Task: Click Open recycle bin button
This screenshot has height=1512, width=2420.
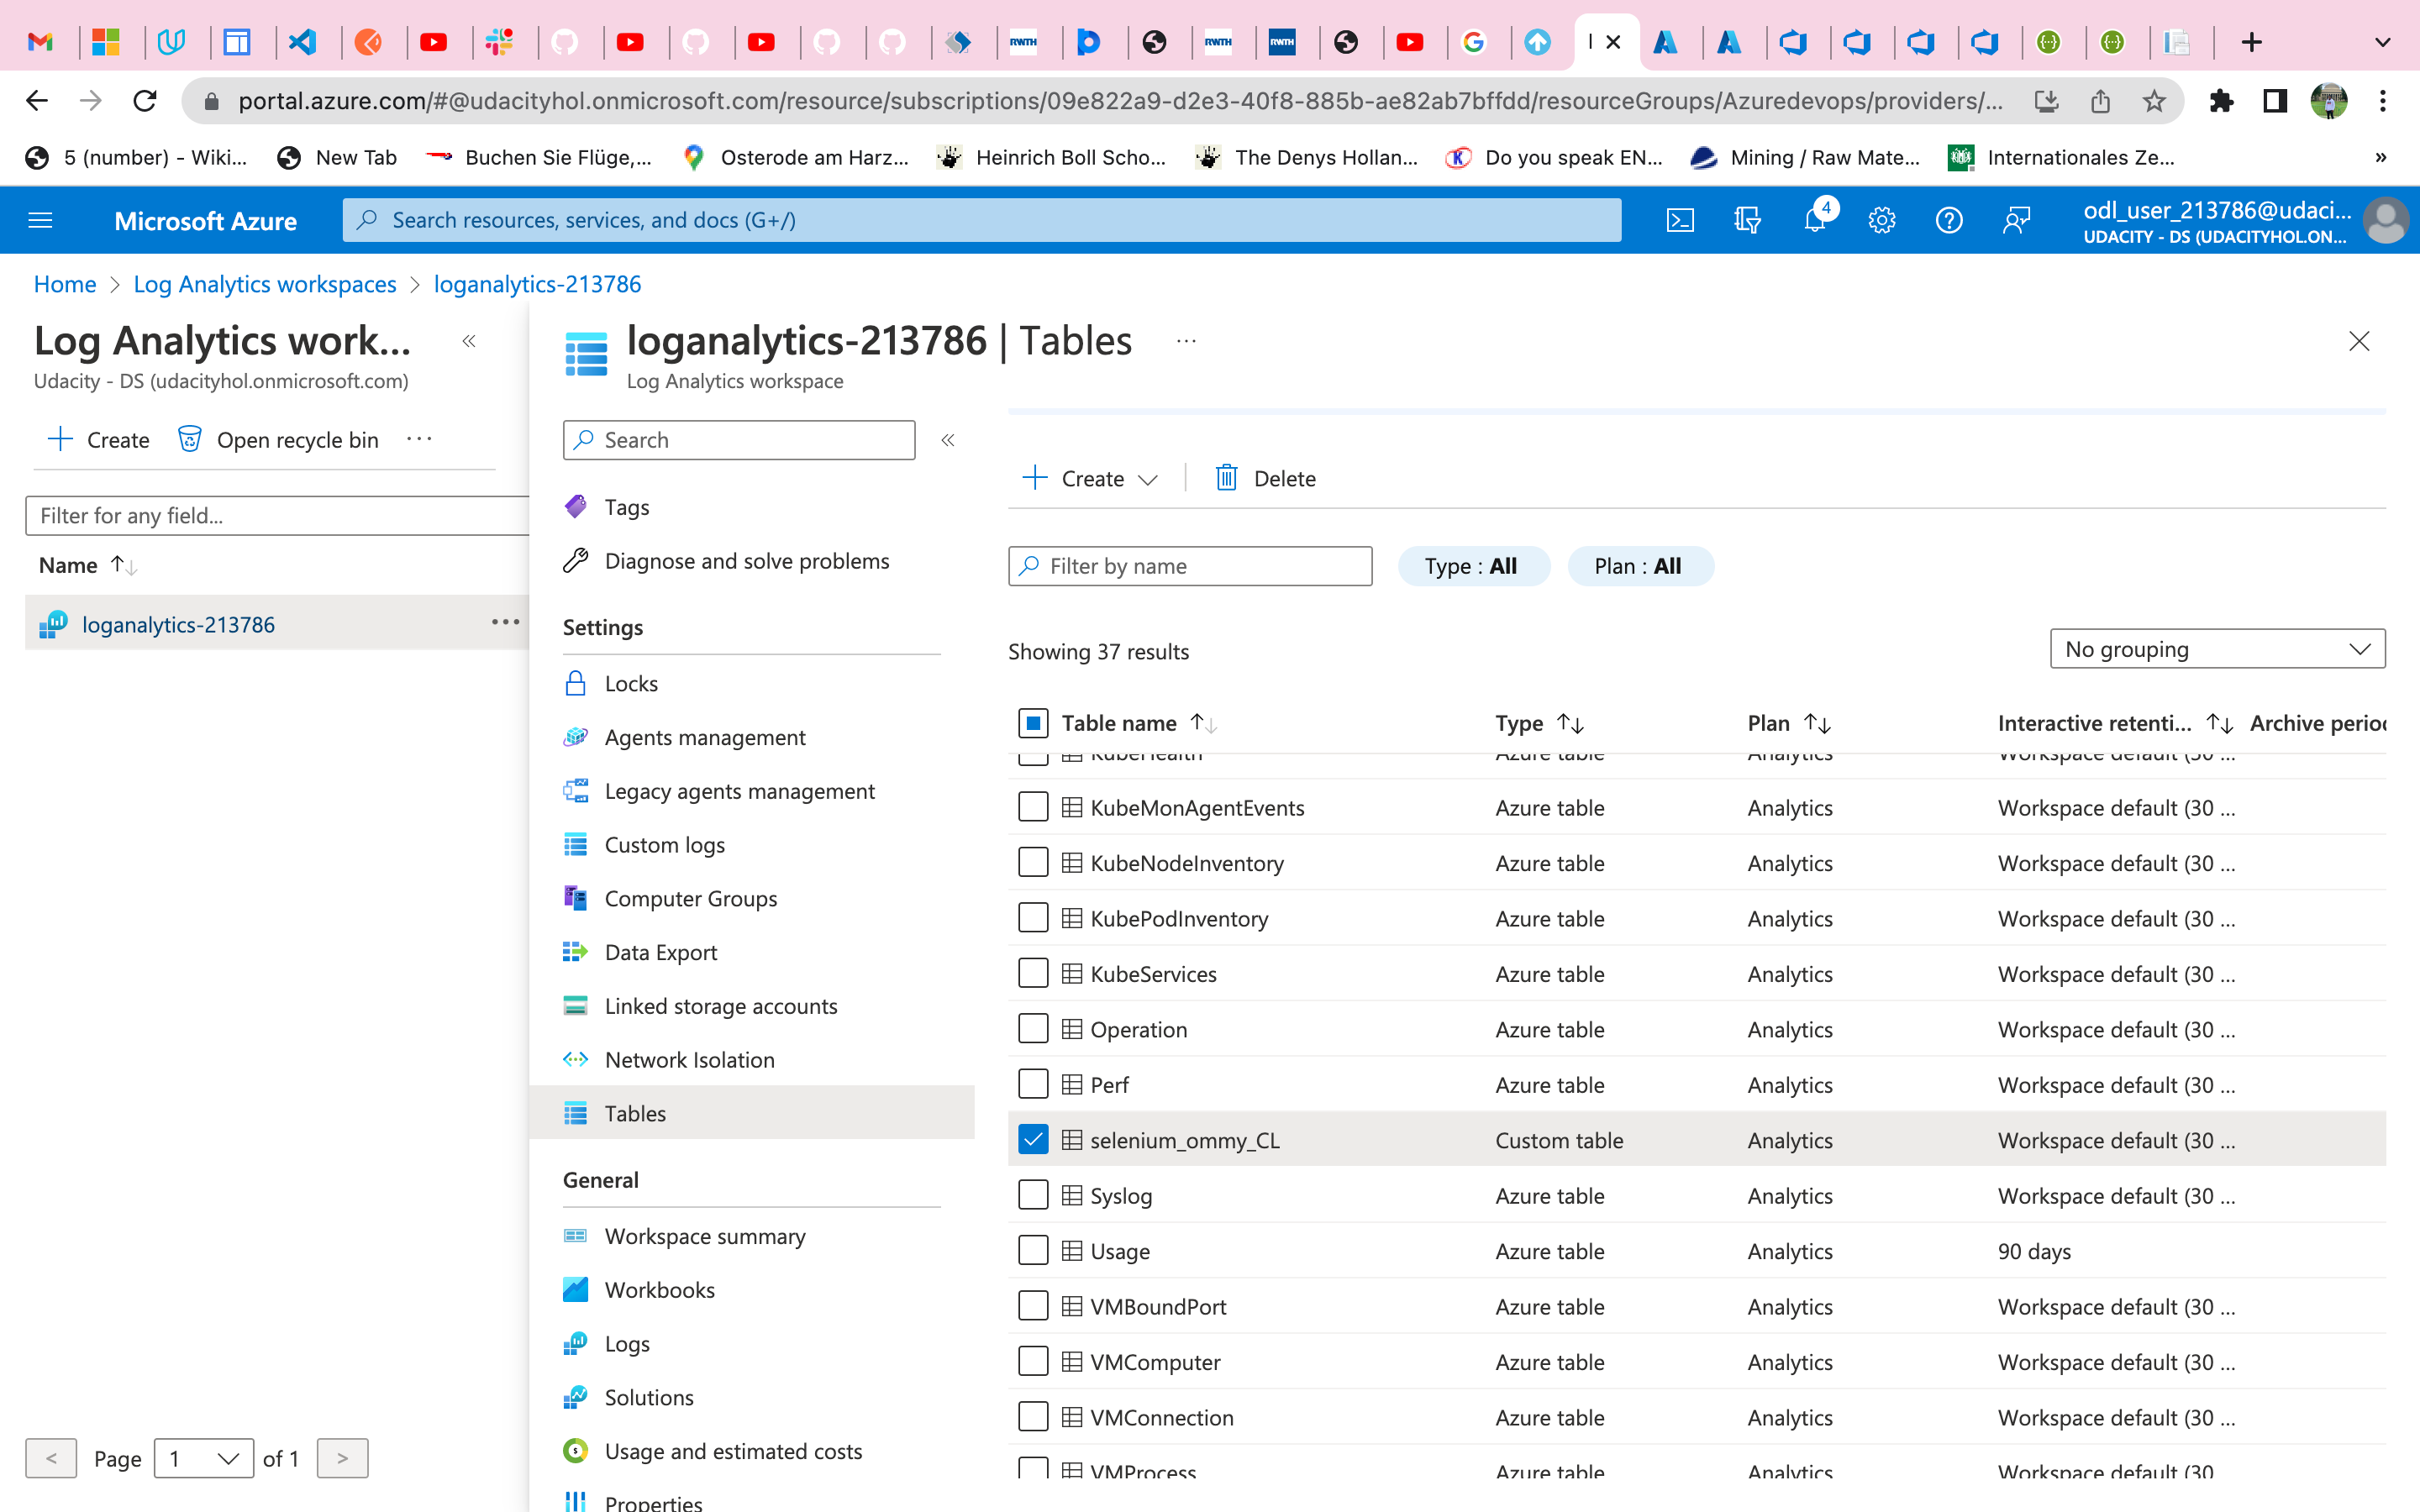Action: coord(279,440)
